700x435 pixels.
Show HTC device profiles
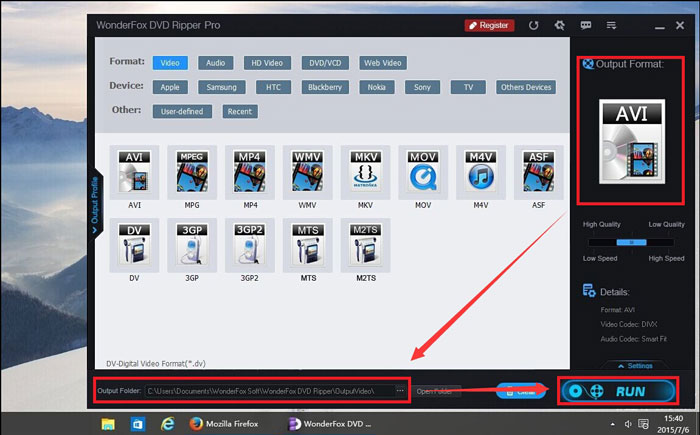[x=273, y=87]
